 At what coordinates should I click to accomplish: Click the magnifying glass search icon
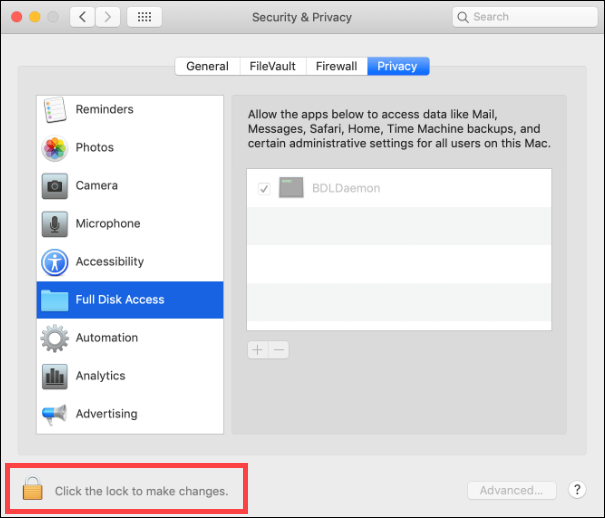463,17
